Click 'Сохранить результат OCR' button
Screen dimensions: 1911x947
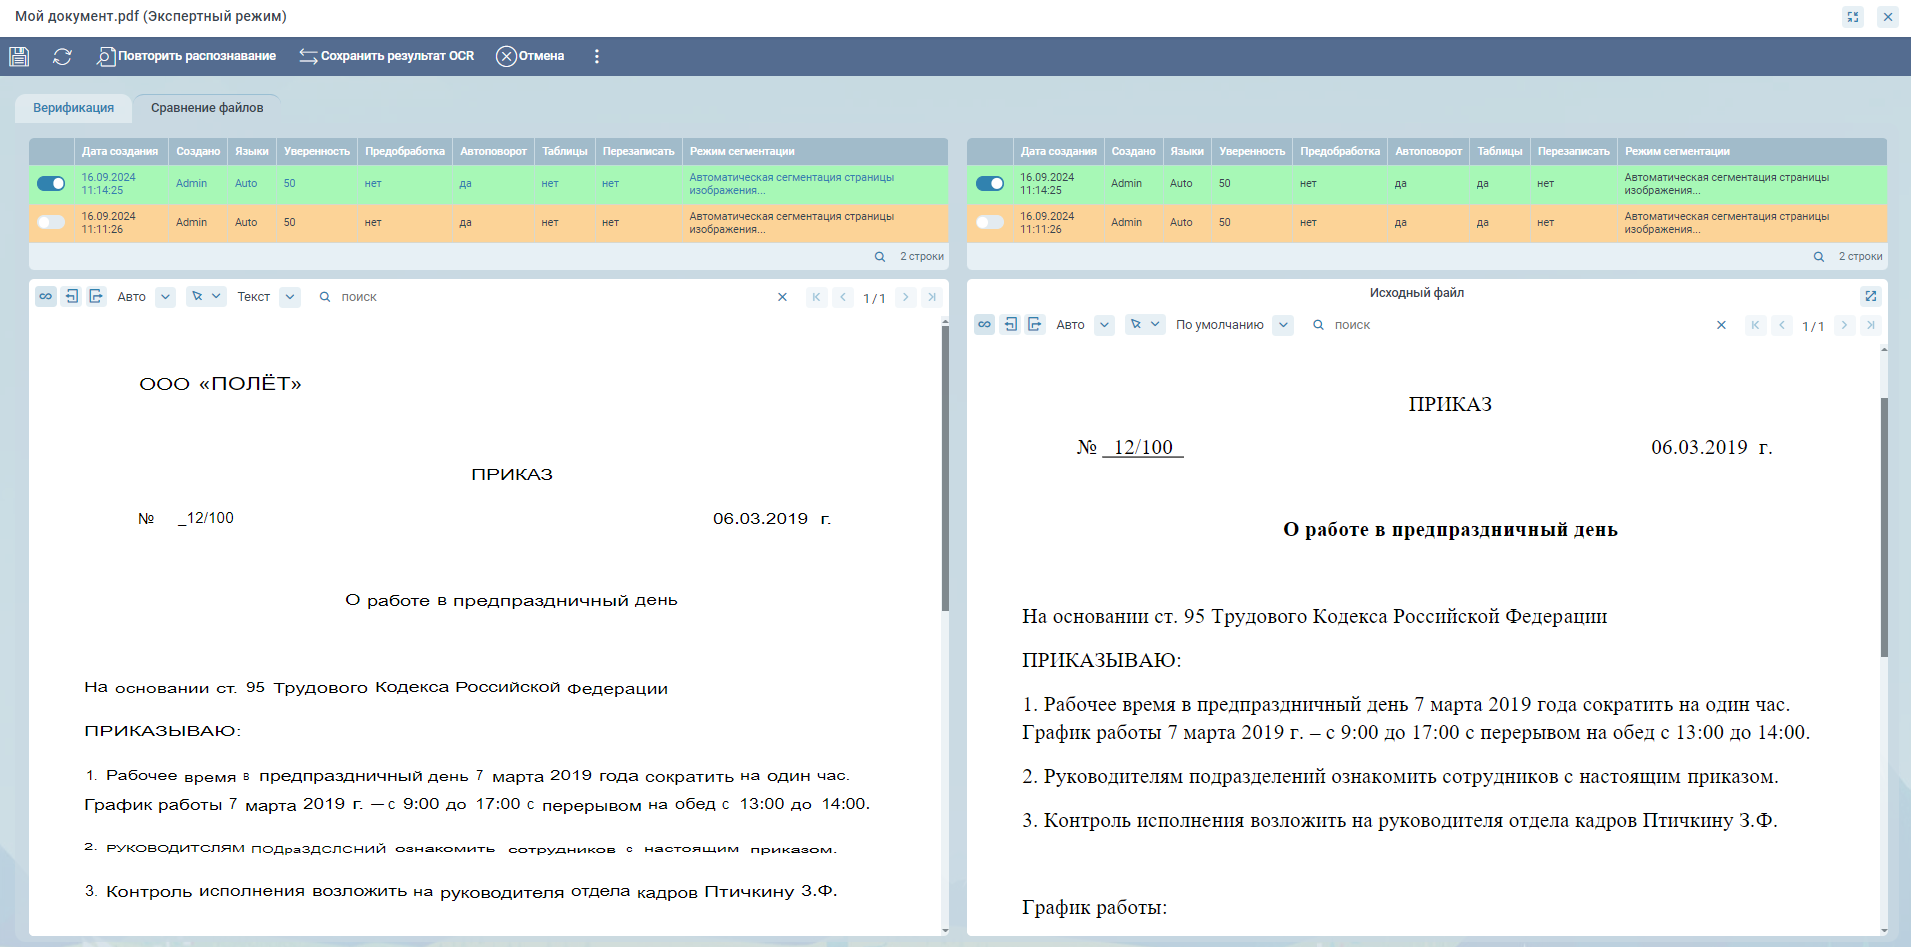pos(387,56)
